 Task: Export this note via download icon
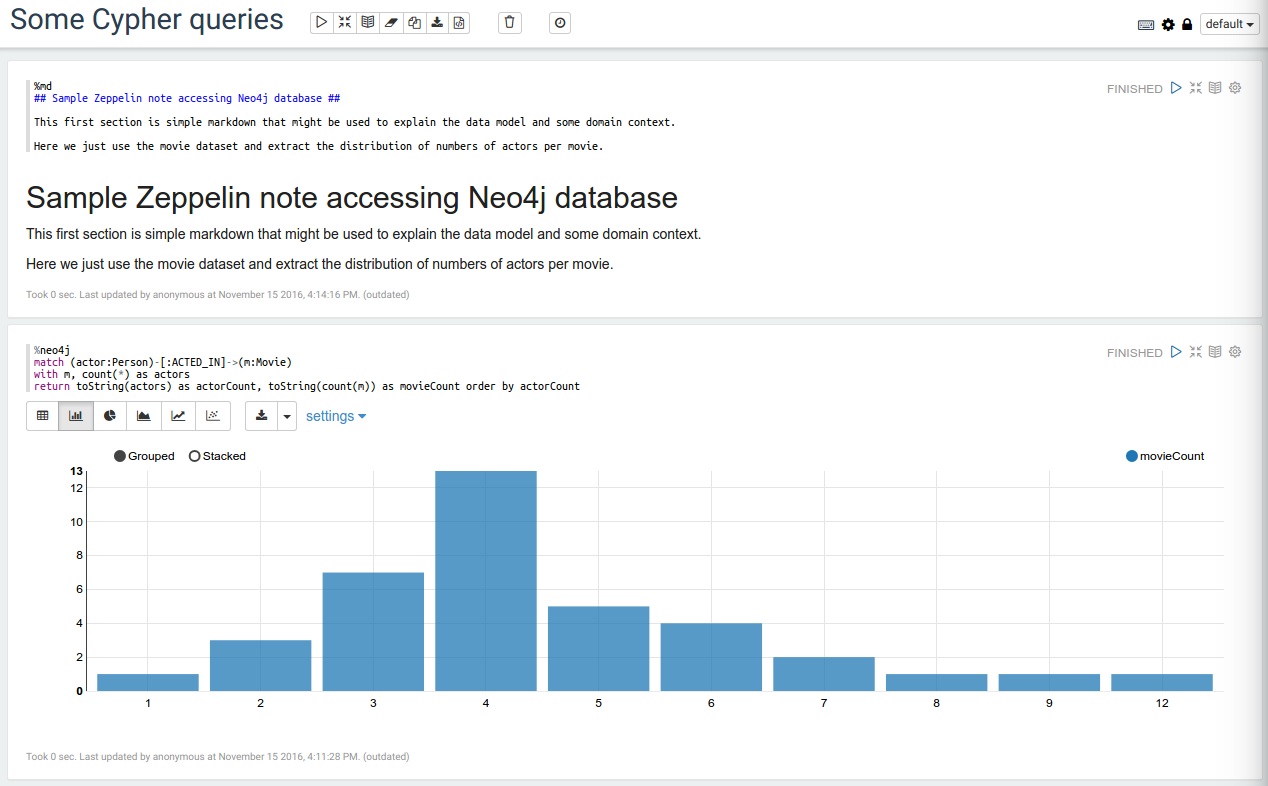pos(437,22)
